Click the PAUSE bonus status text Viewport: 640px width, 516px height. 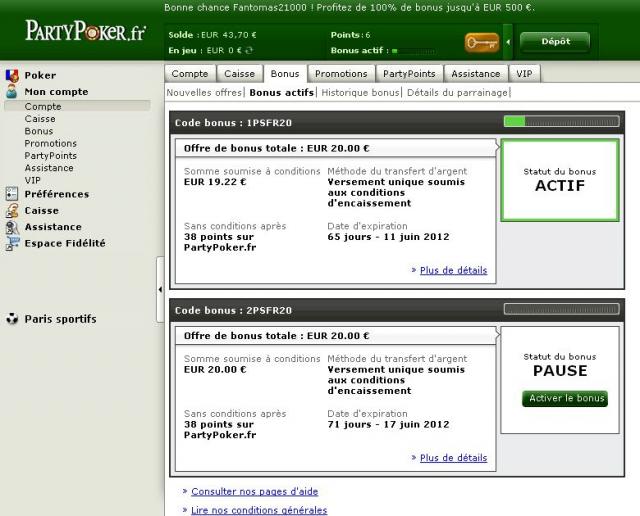pos(560,371)
